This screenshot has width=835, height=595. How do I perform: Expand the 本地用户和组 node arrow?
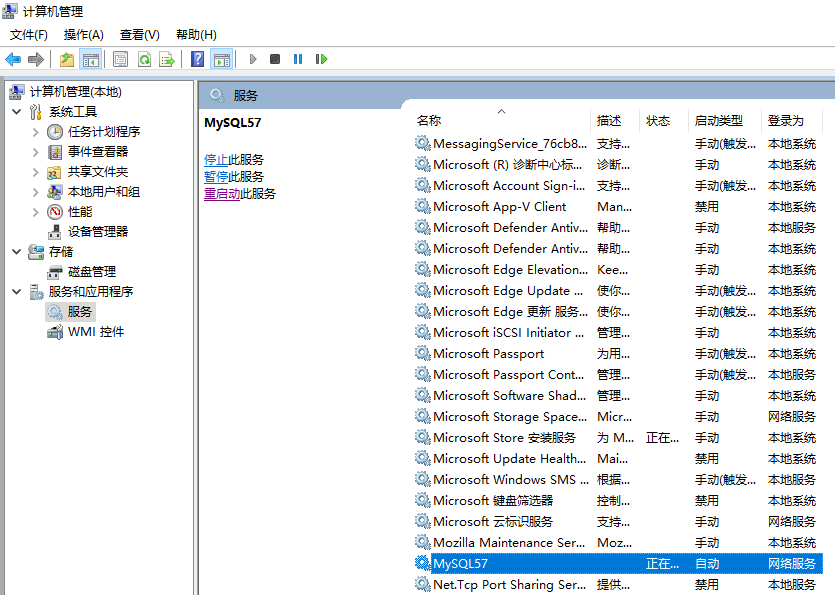36,192
